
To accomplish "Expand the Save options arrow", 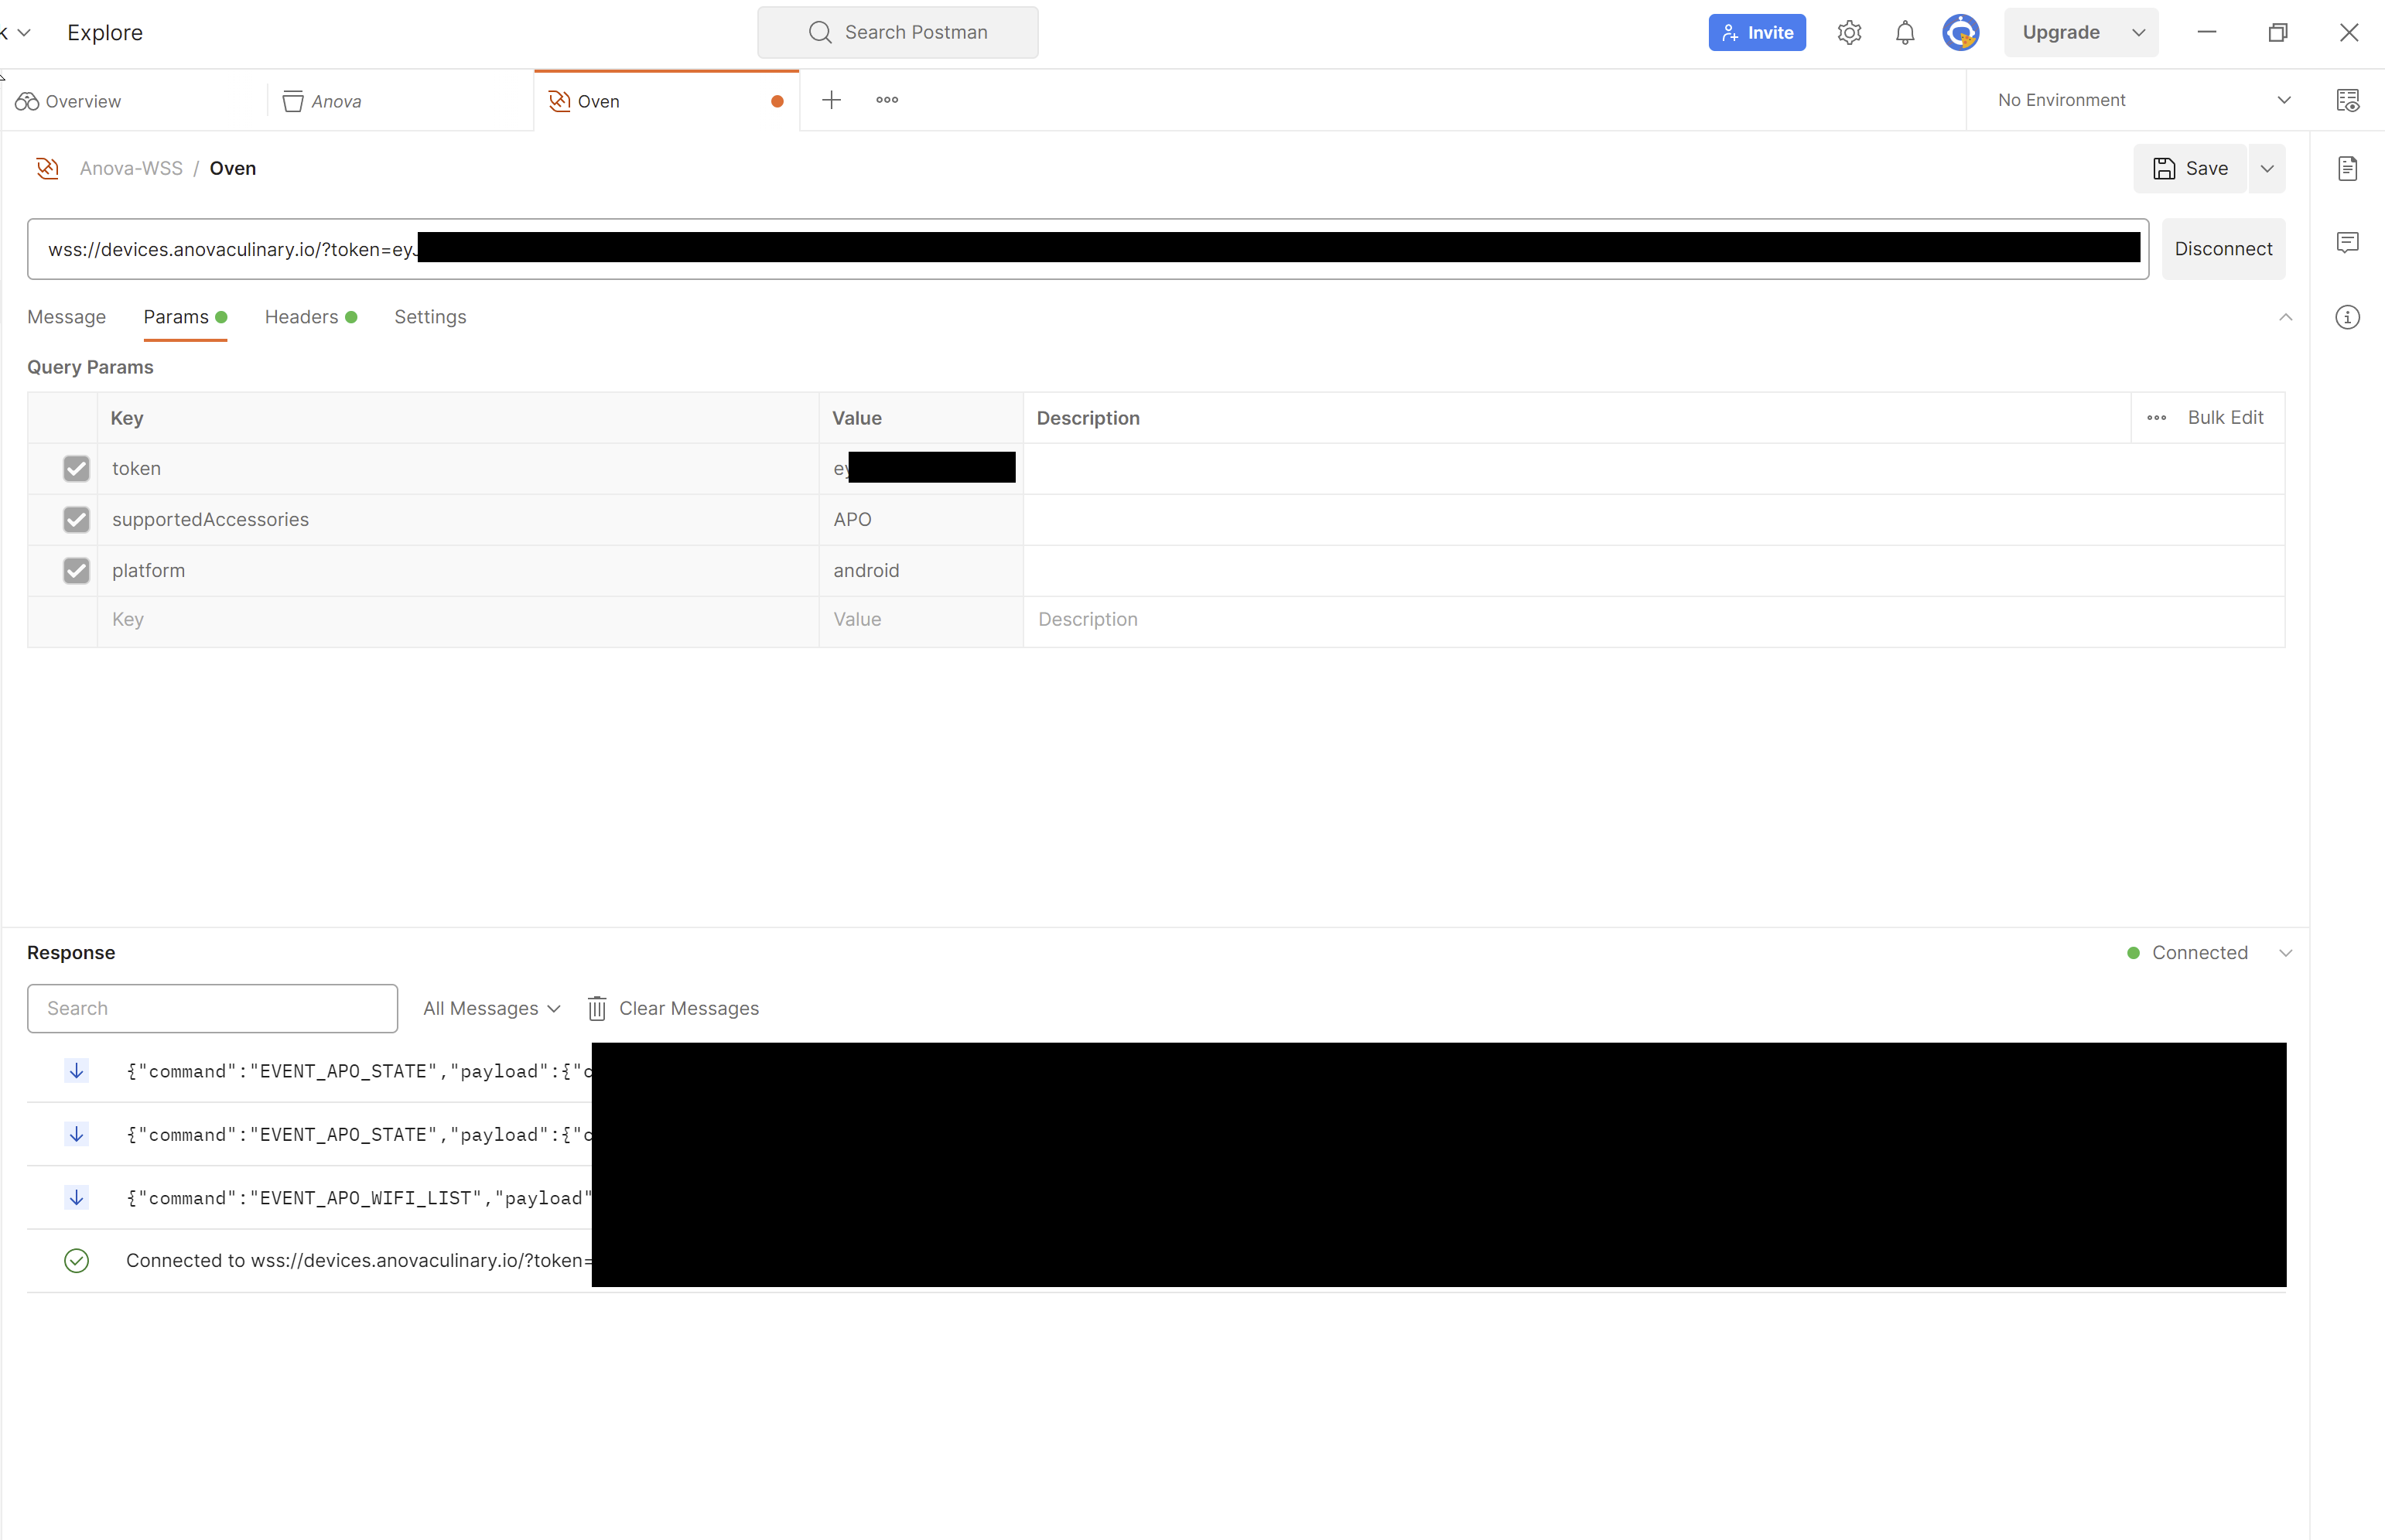I will [2267, 168].
